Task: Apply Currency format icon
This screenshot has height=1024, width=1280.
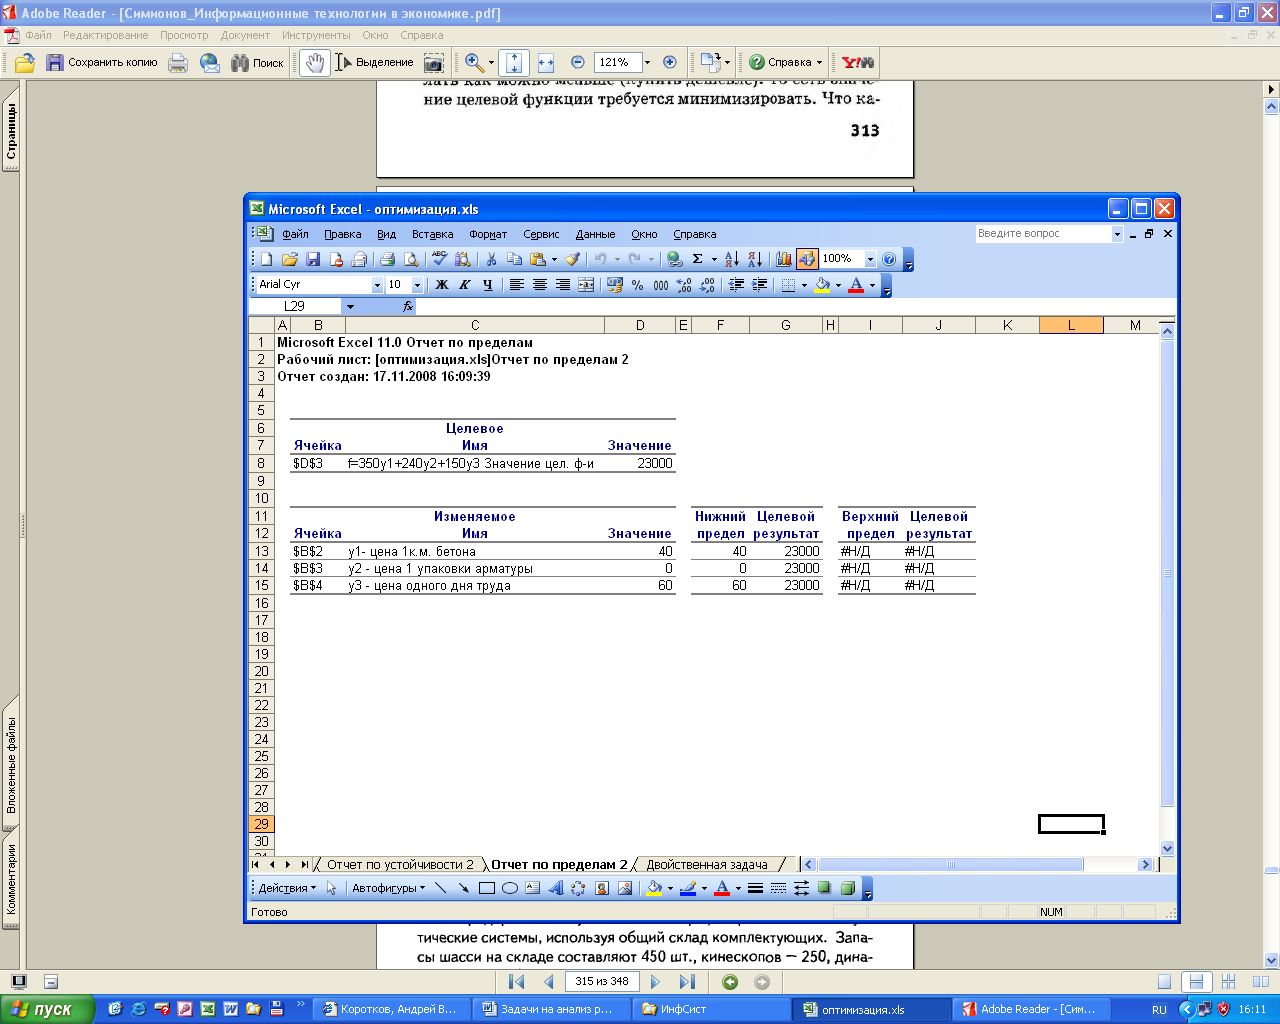Action: [x=615, y=285]
